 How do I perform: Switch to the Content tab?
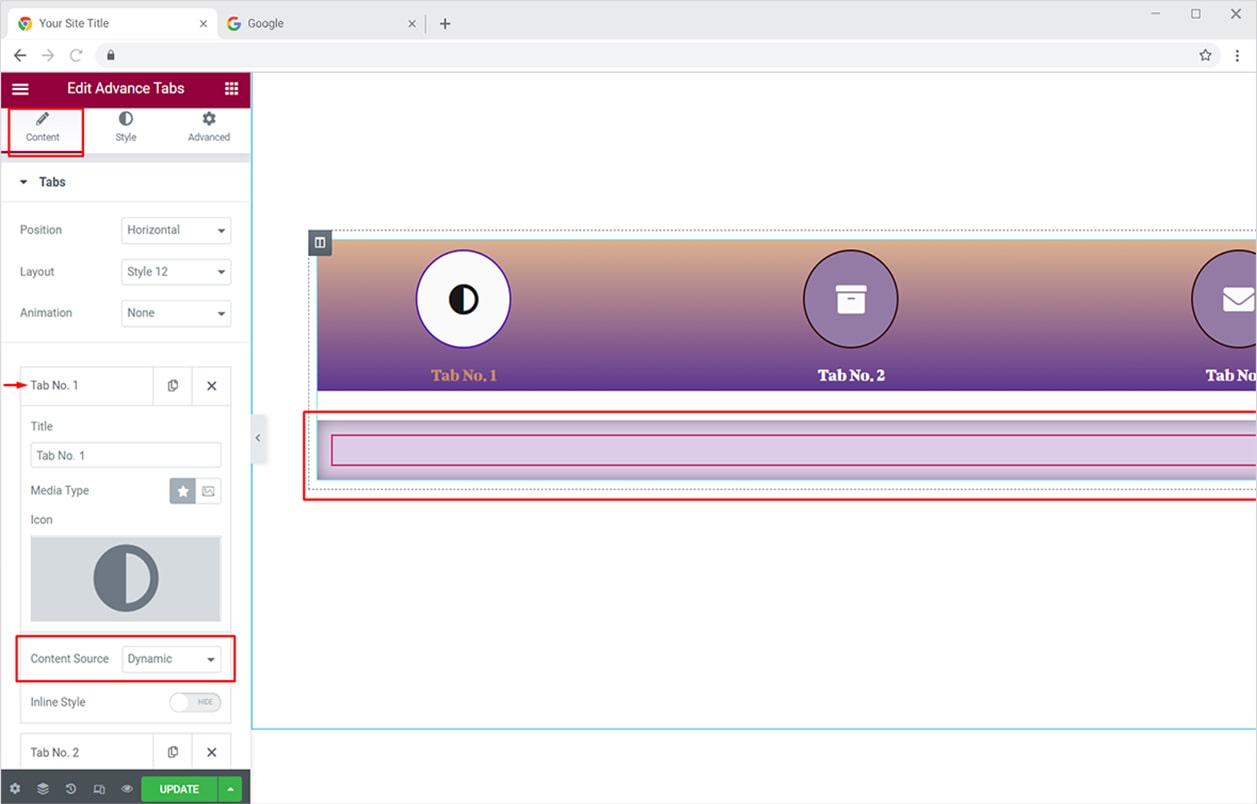pos(43,127)
